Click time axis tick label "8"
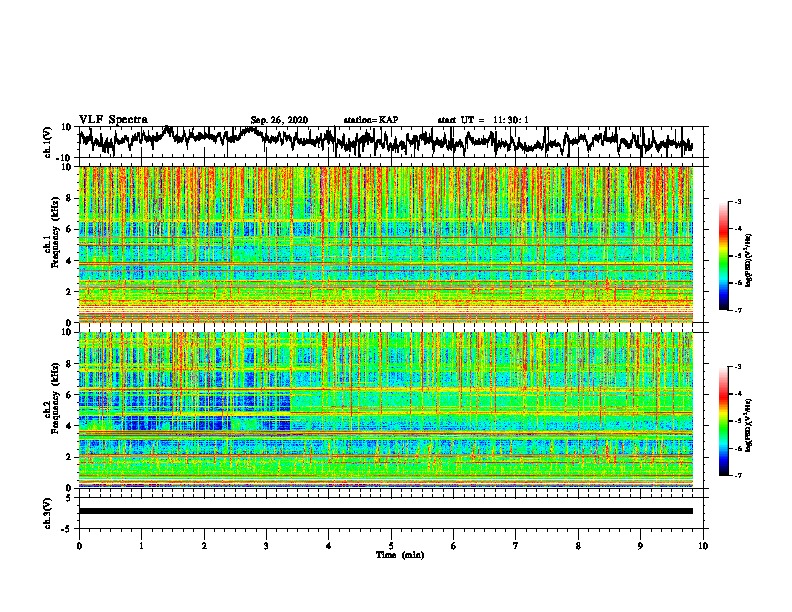792x612 pixels. pos(578,546)
